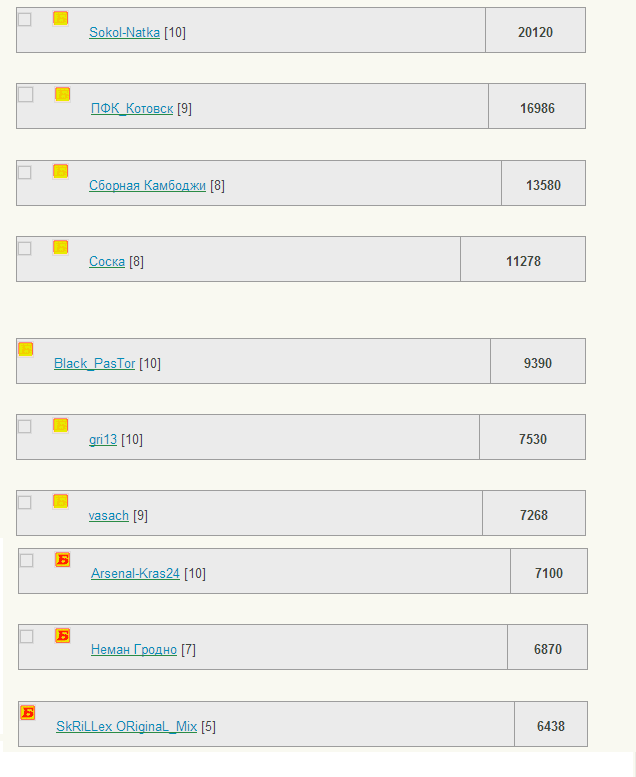
Task: Click yellow Б icon above Black_PasTor
Action: [x=26, y=349]
